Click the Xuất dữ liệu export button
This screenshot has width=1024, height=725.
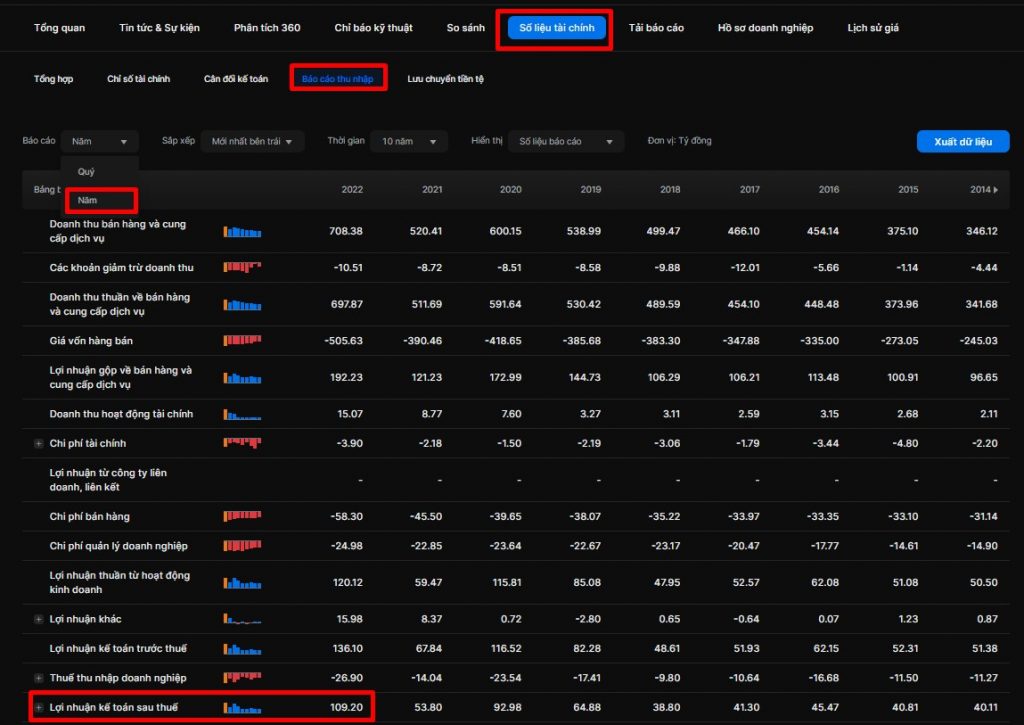pos(962,142)
